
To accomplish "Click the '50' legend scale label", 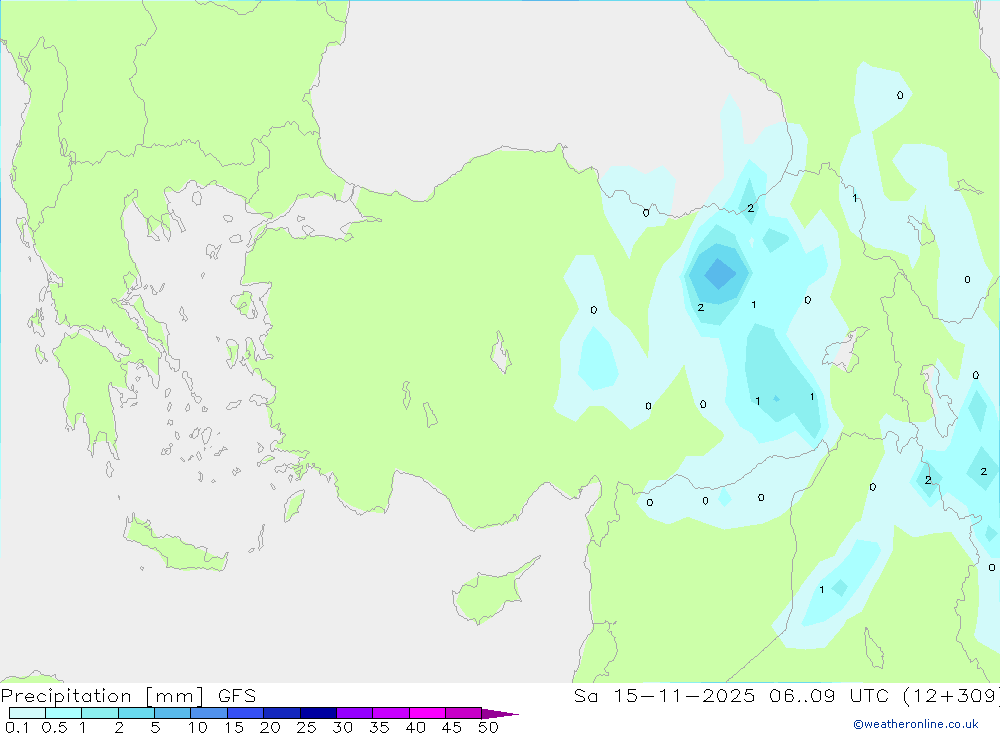I will (x=488, y=727).
